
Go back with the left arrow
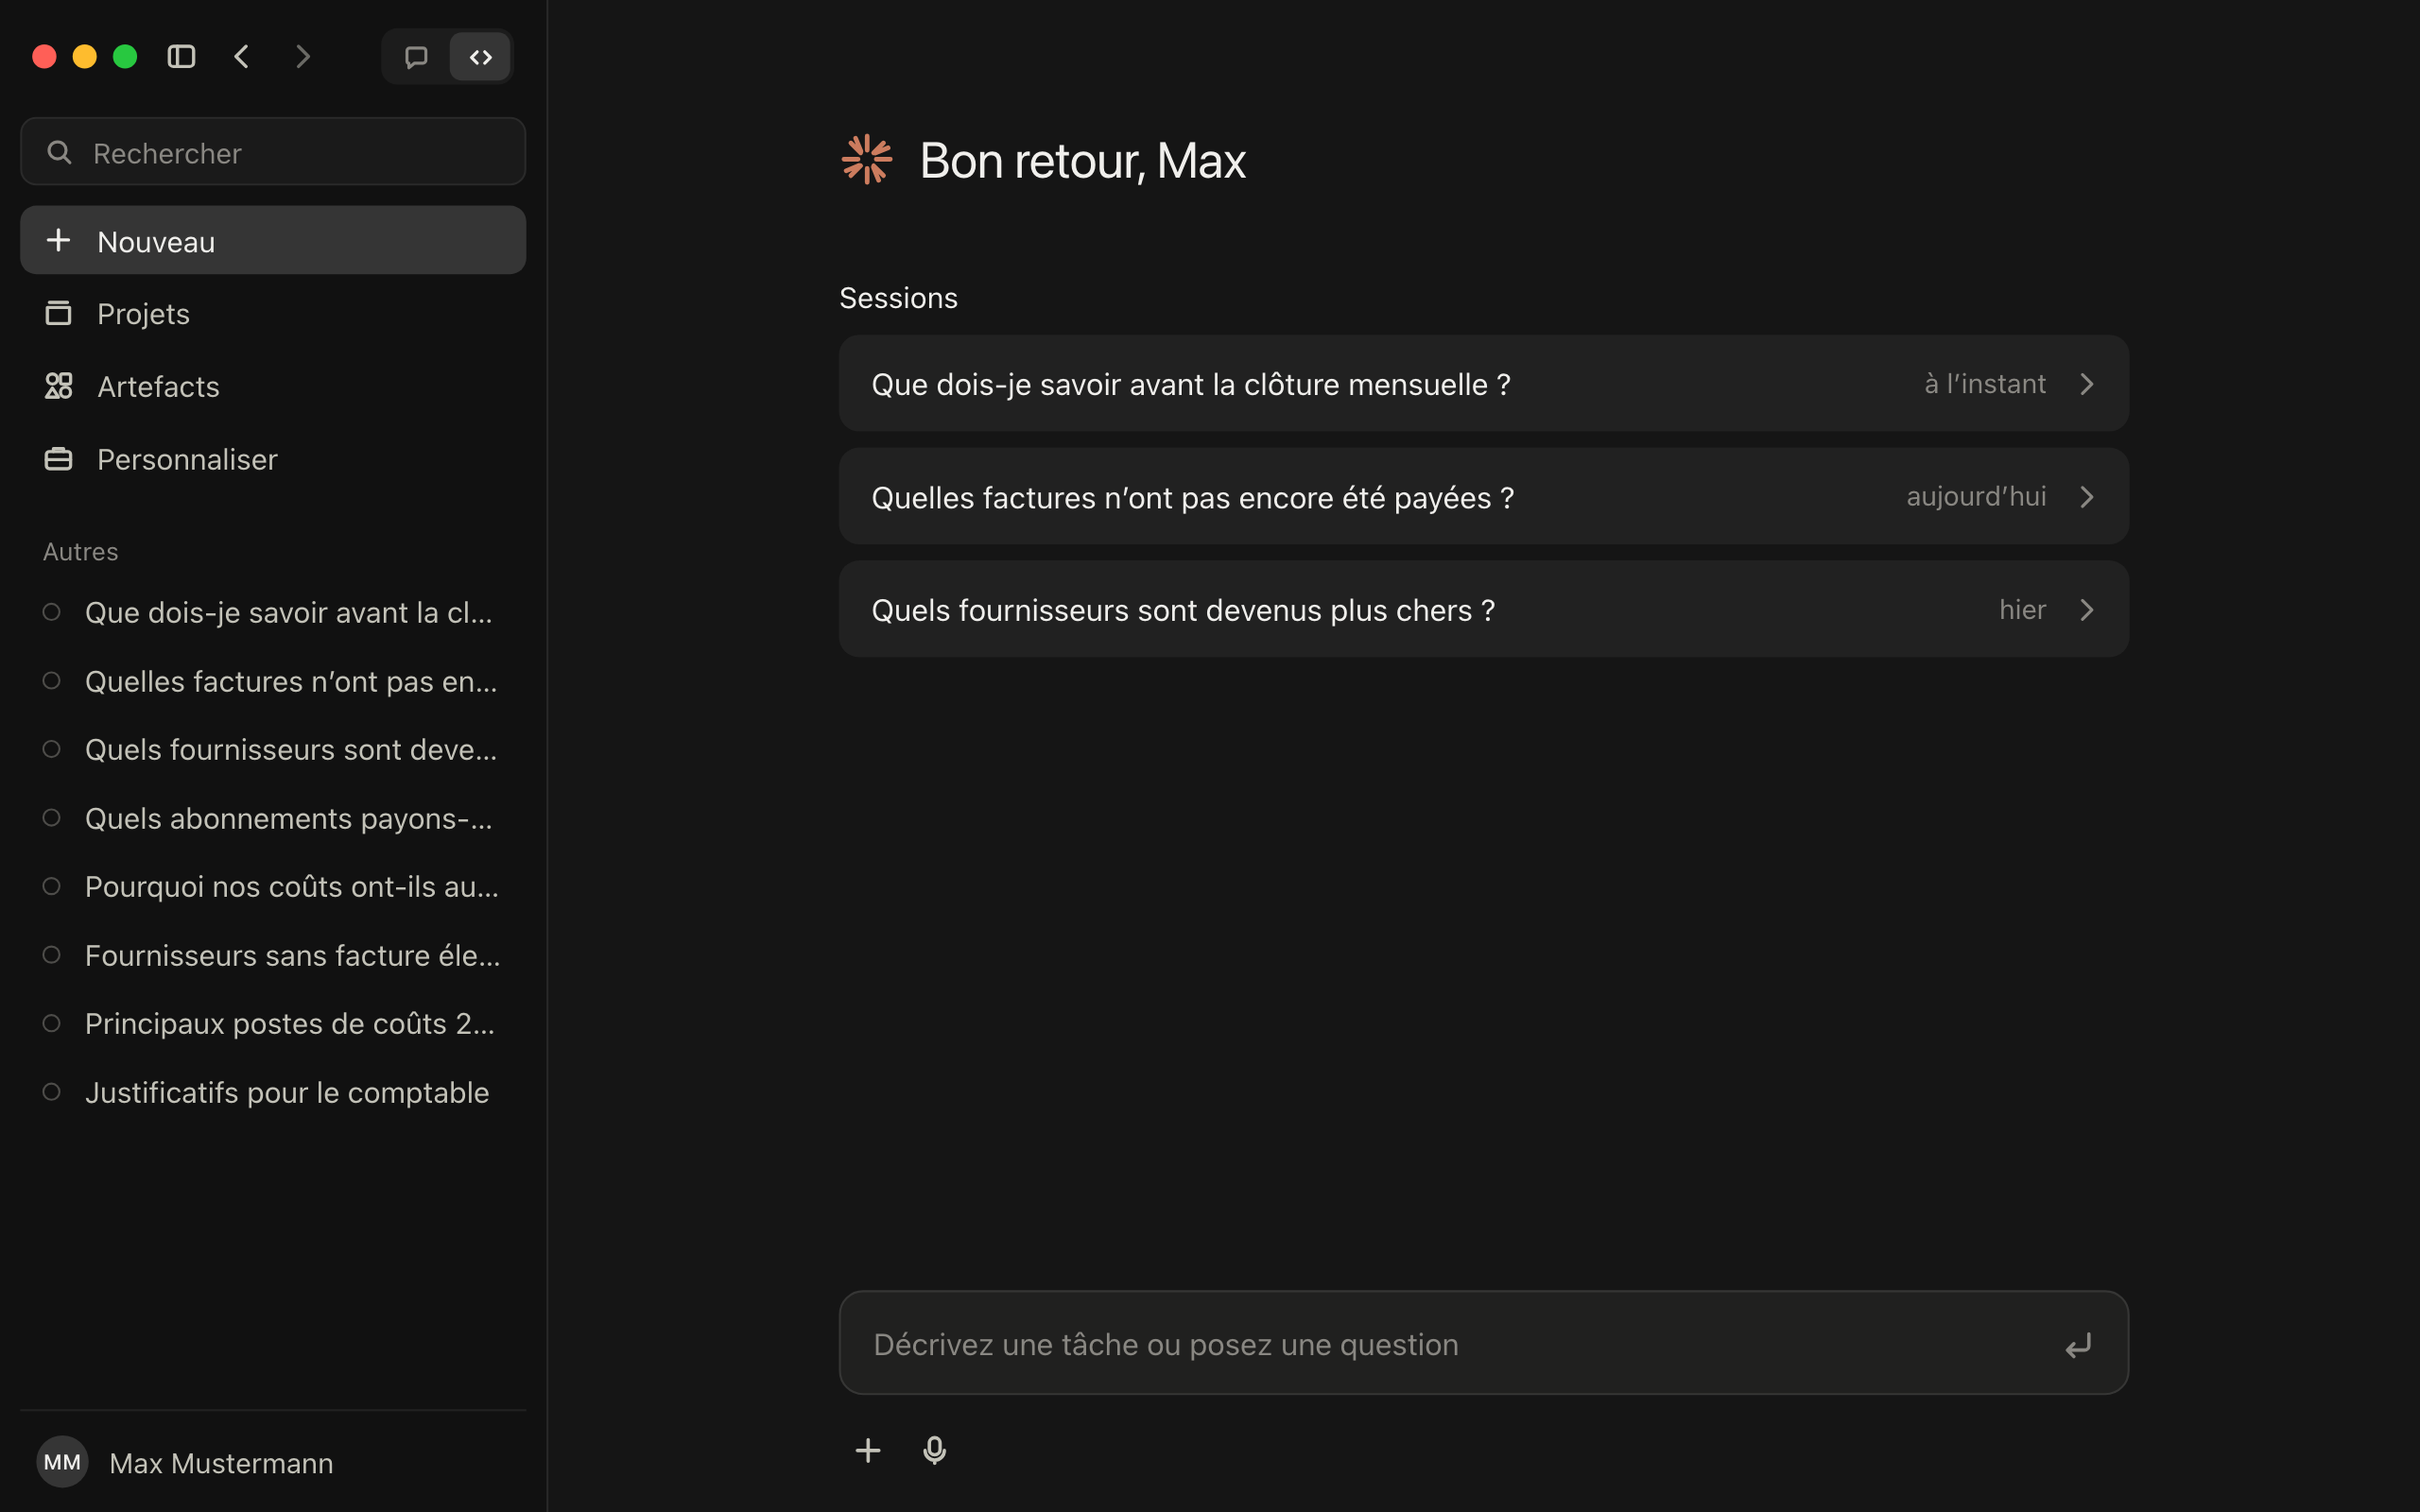click(x=241, y=57)
